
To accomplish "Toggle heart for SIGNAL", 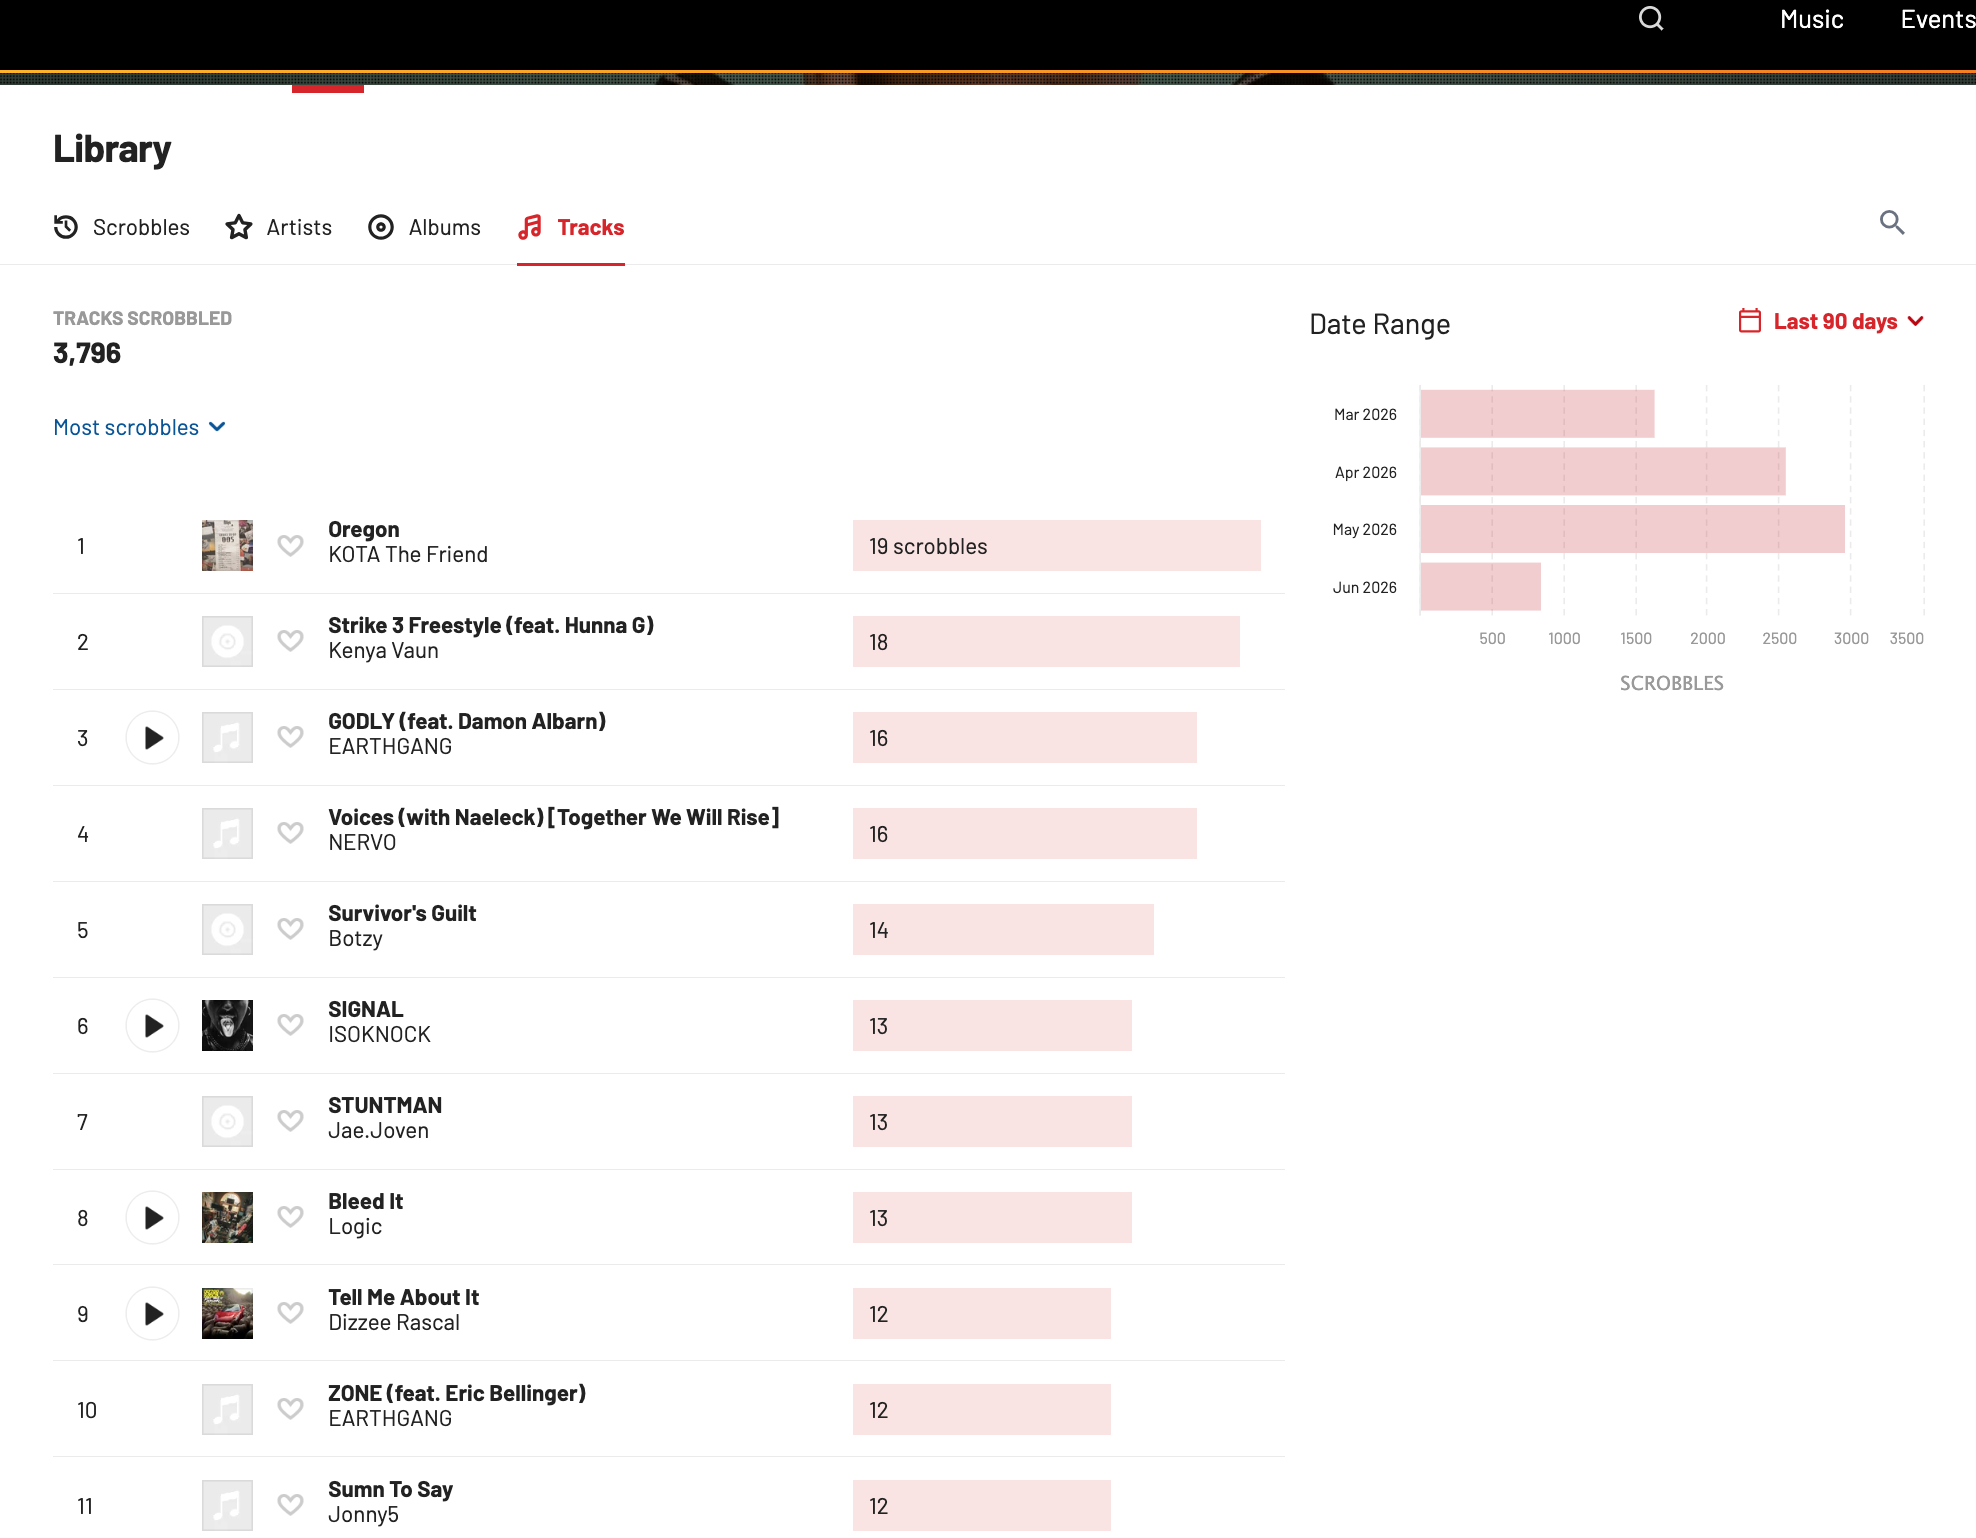I will point(290,1025).
